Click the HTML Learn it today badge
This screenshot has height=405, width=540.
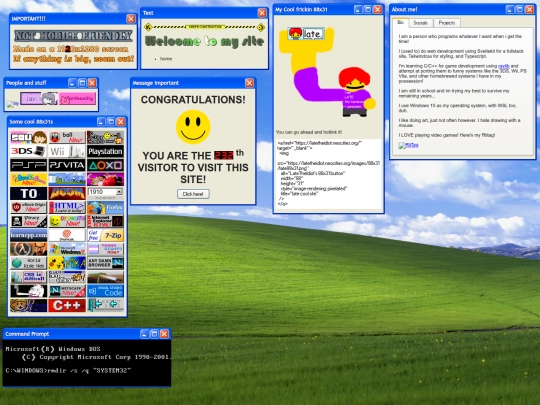click(x=67, y=207)
